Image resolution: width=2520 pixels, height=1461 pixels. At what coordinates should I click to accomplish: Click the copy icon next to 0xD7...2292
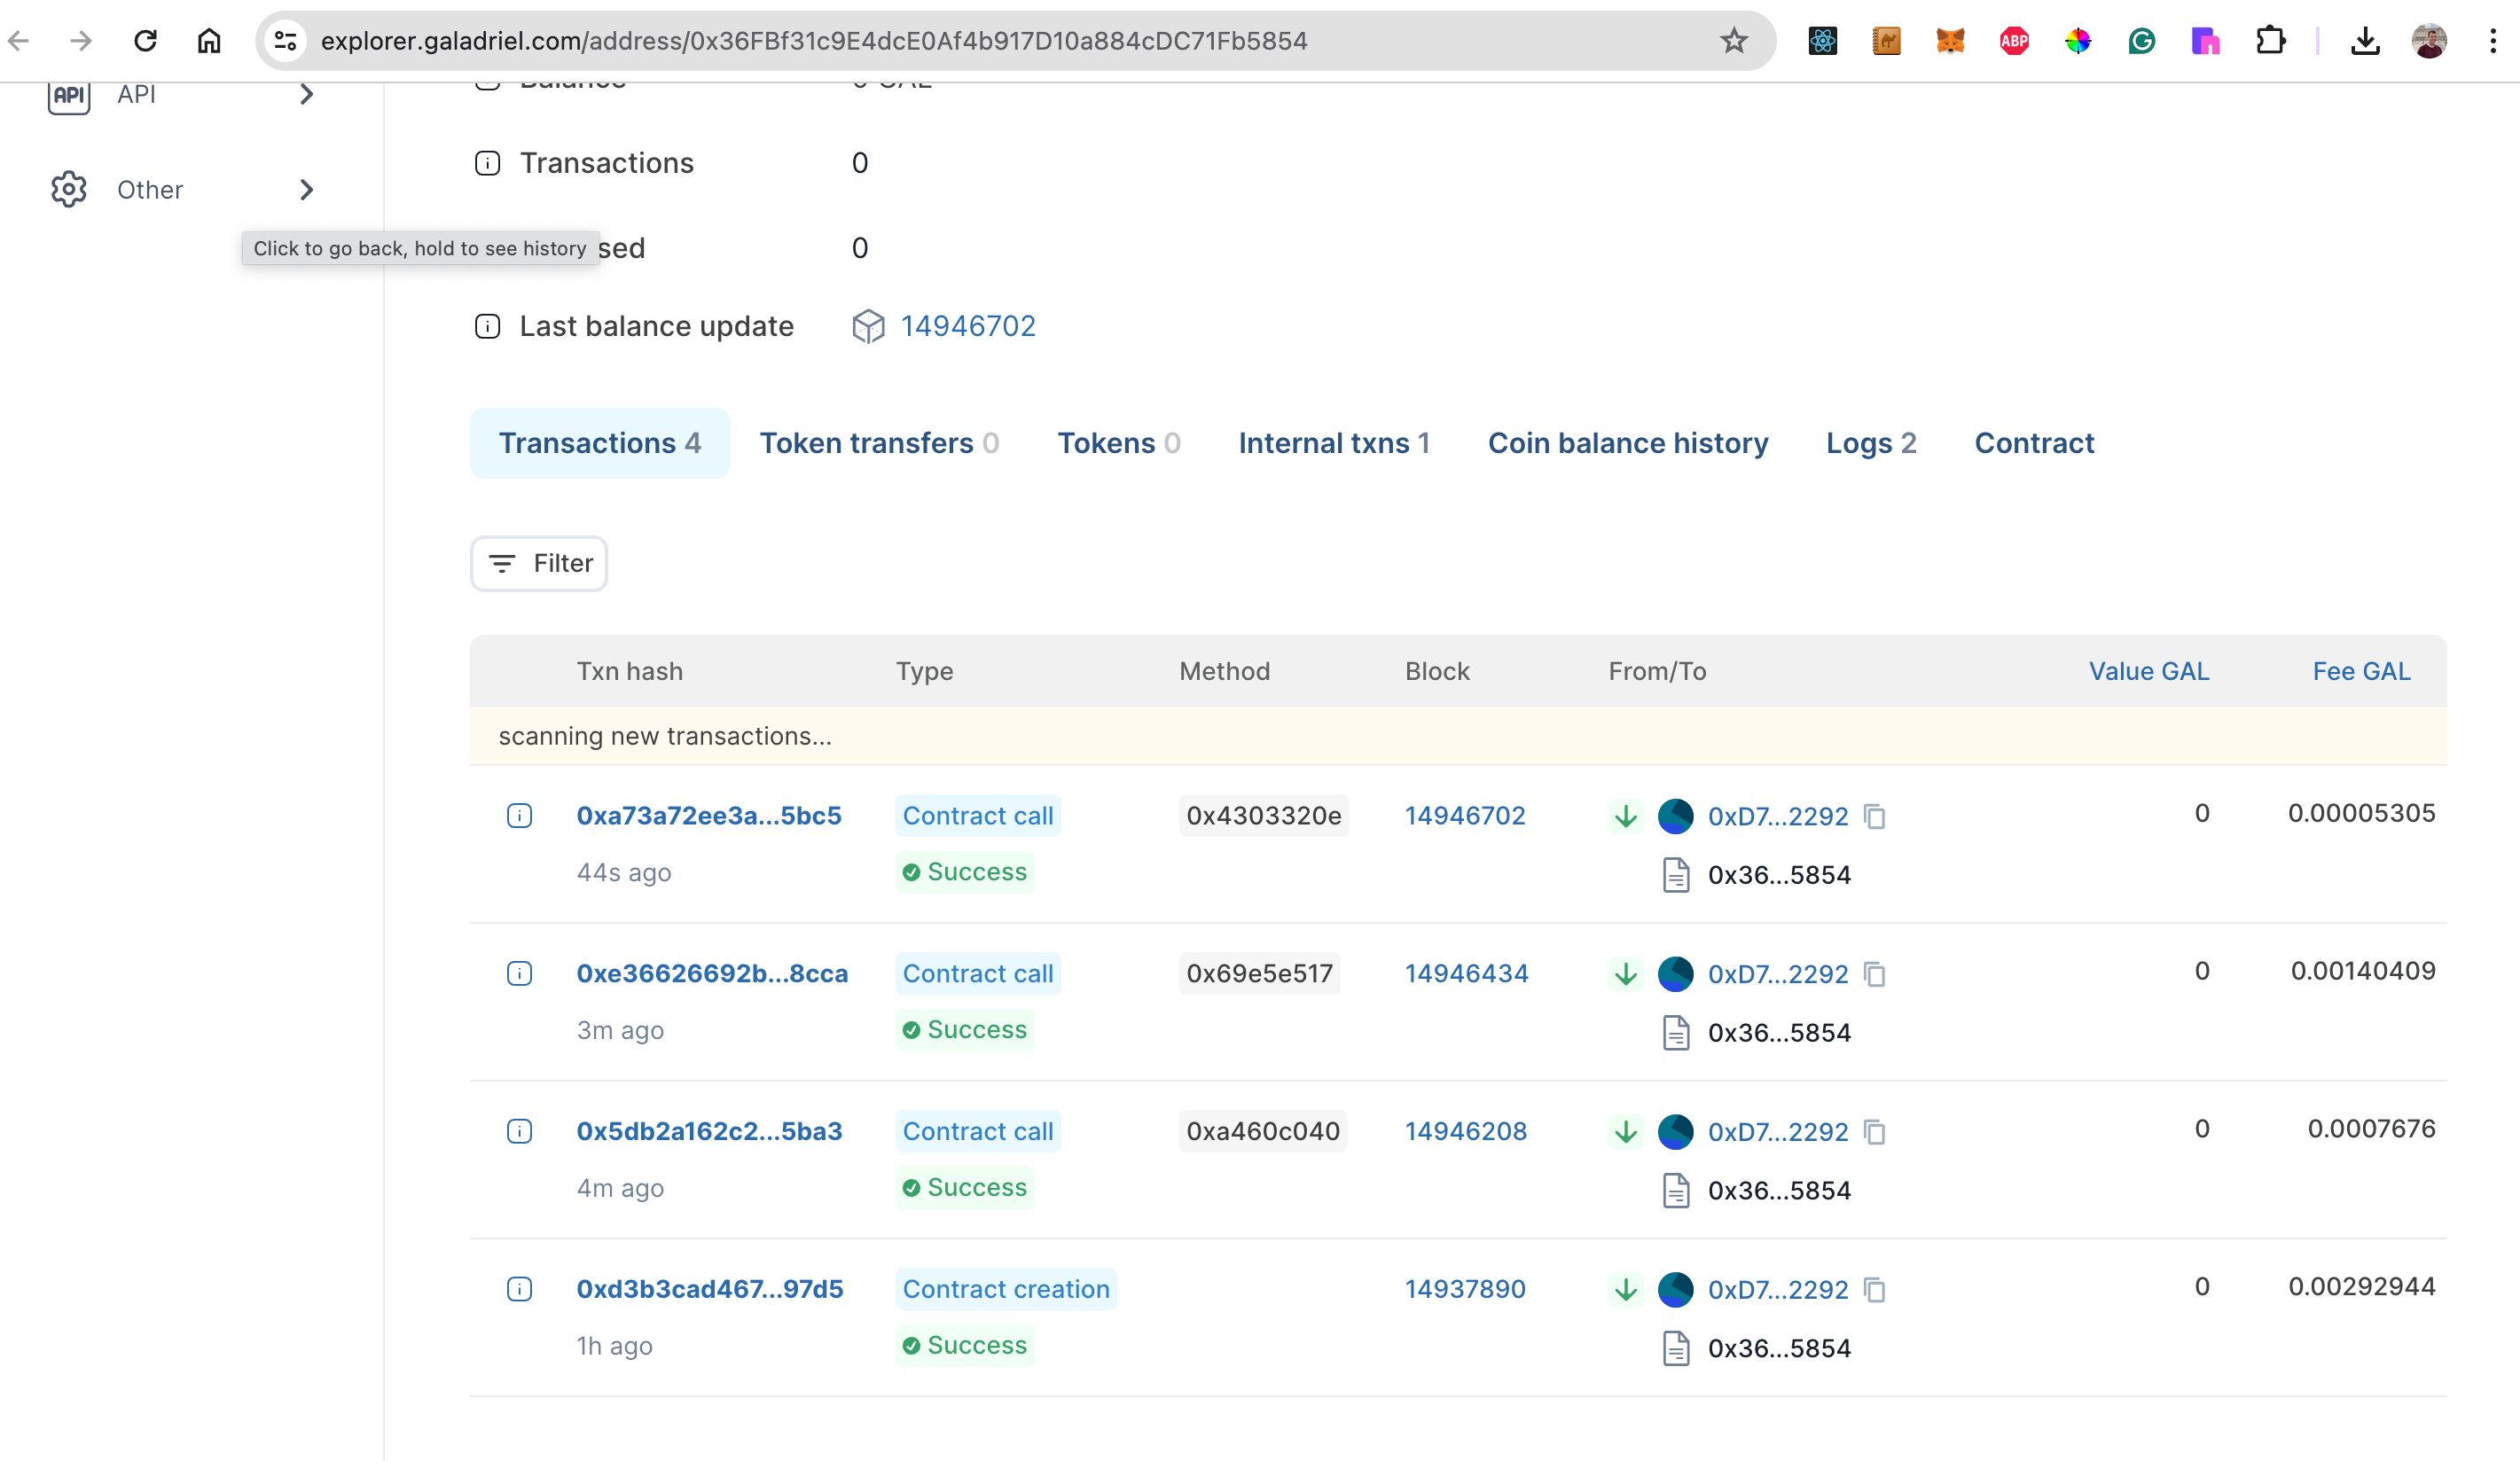1874,816
